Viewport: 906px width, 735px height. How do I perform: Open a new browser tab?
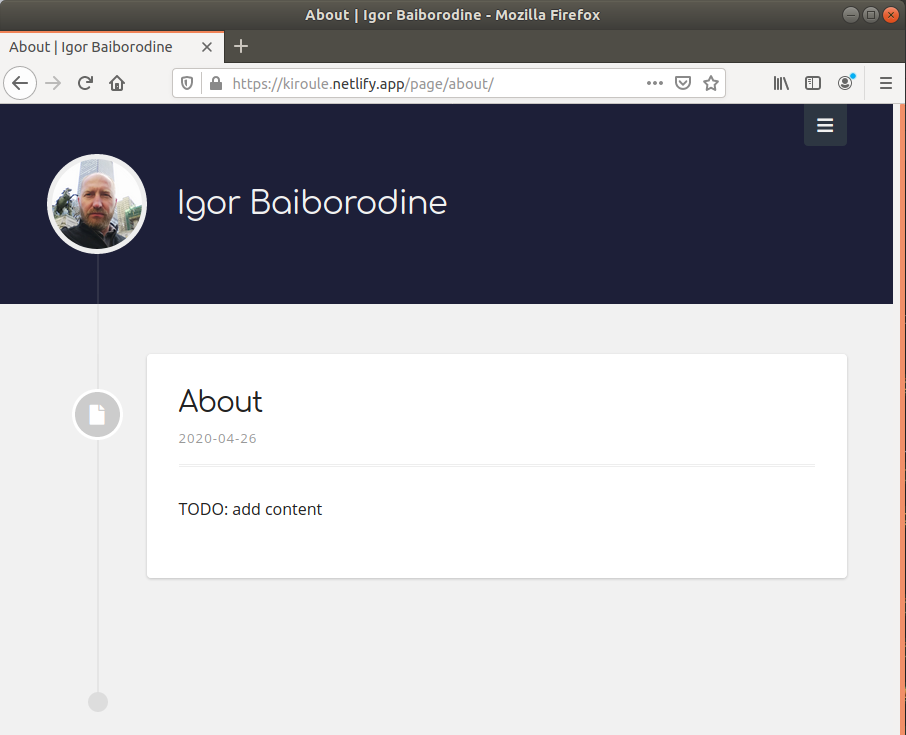[x=241, y=46]
